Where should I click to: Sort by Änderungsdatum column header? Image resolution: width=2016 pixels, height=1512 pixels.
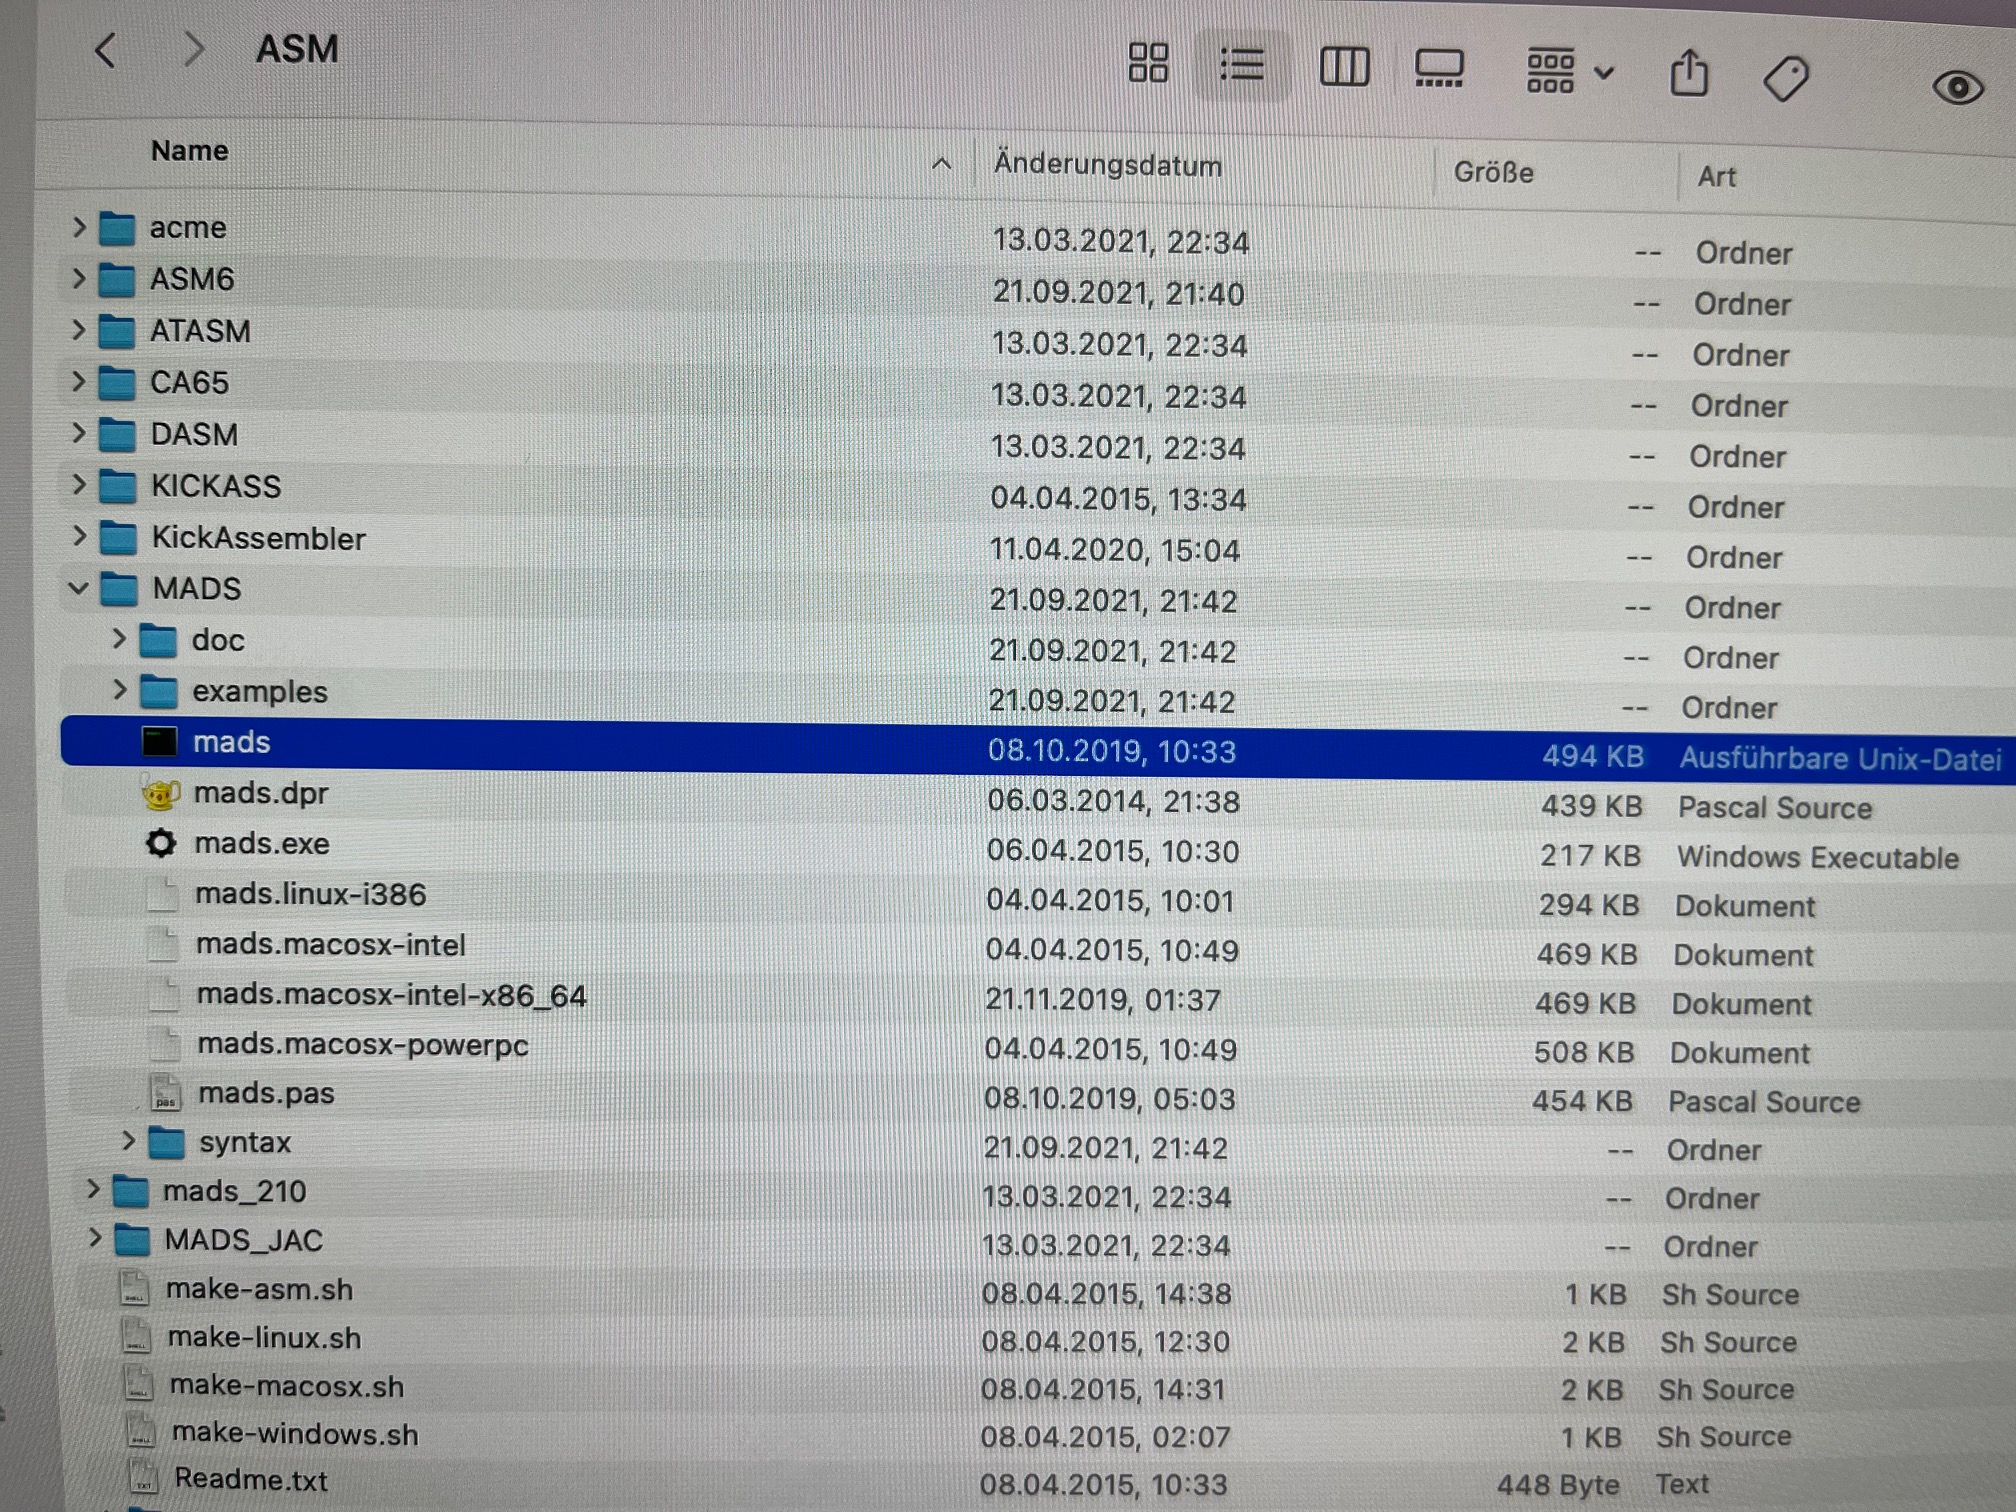tap(1107, 165)
